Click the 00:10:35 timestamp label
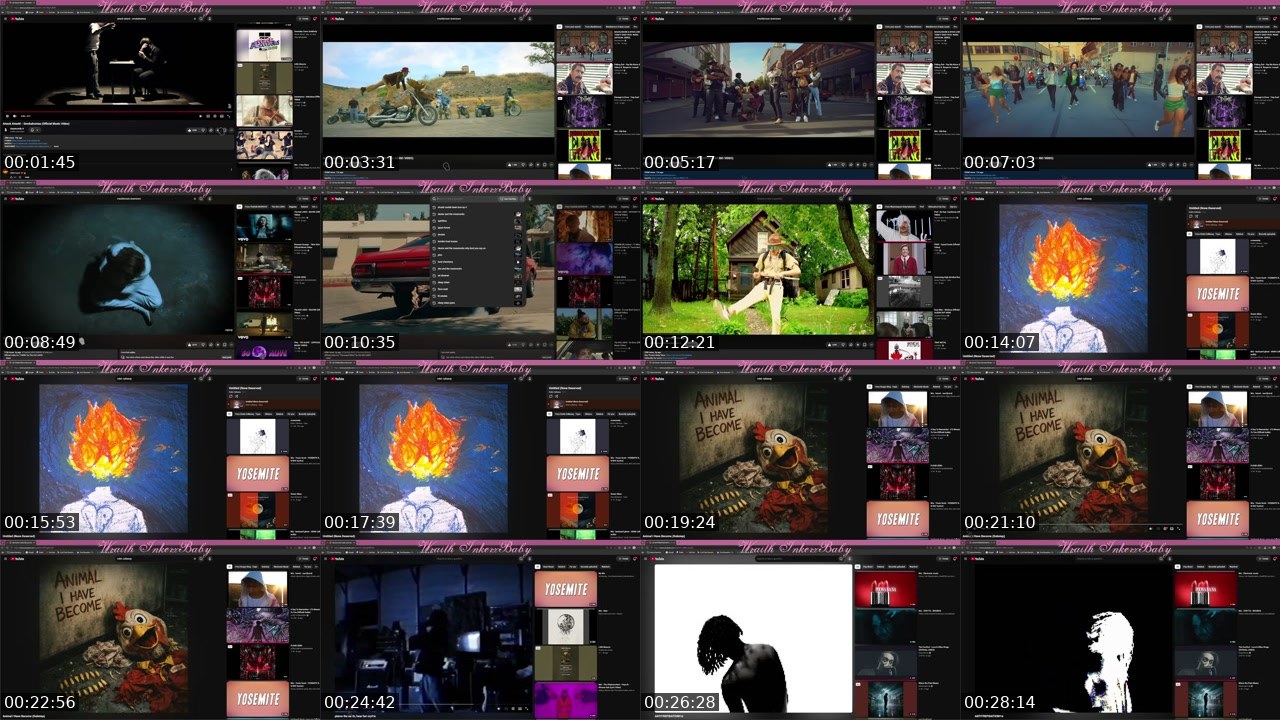Viewport: 1280px width, 720px height. (360, 342)
